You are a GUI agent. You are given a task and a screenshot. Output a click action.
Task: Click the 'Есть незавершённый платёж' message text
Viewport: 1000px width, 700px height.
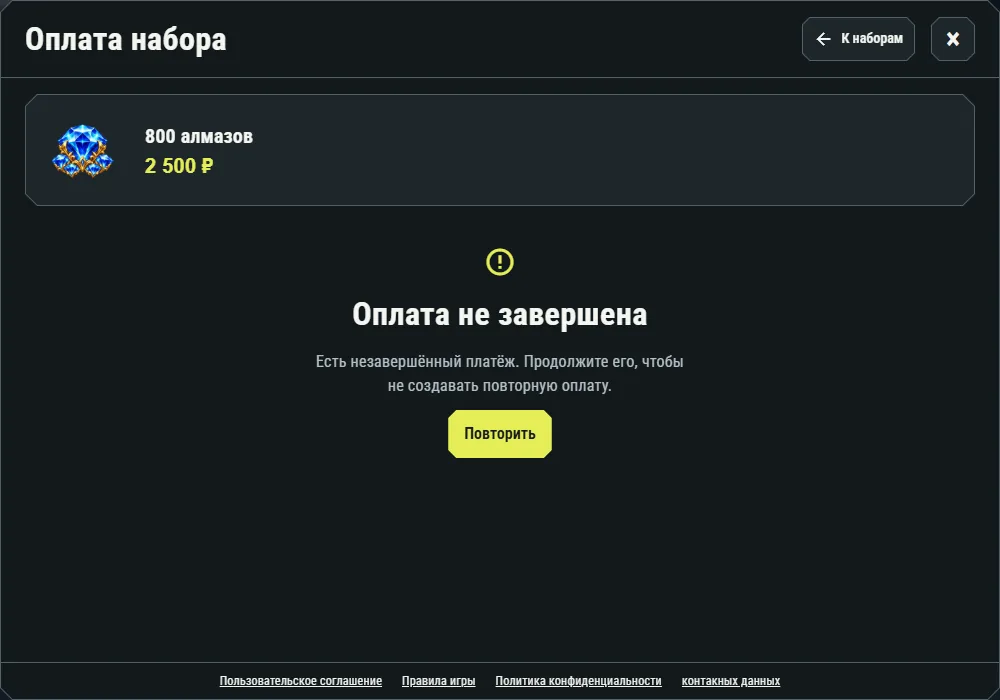pos(499,374)
